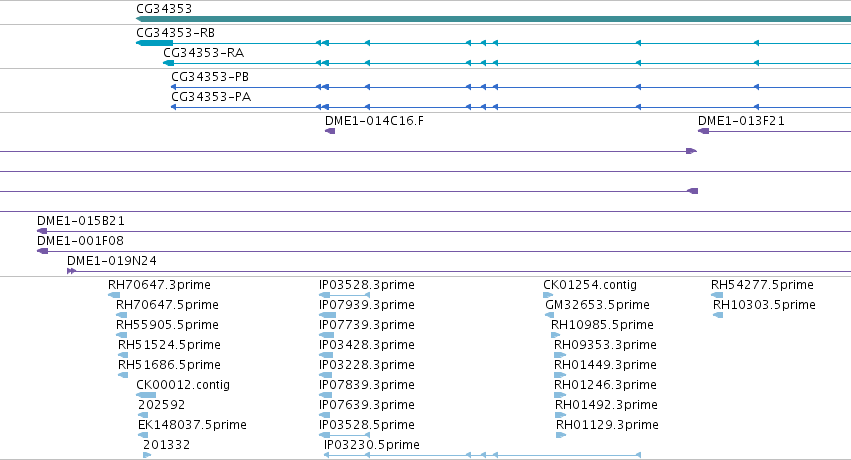Select IP07939.3prime EST label
Screen dimensions: 851x460
click(367, 305)
